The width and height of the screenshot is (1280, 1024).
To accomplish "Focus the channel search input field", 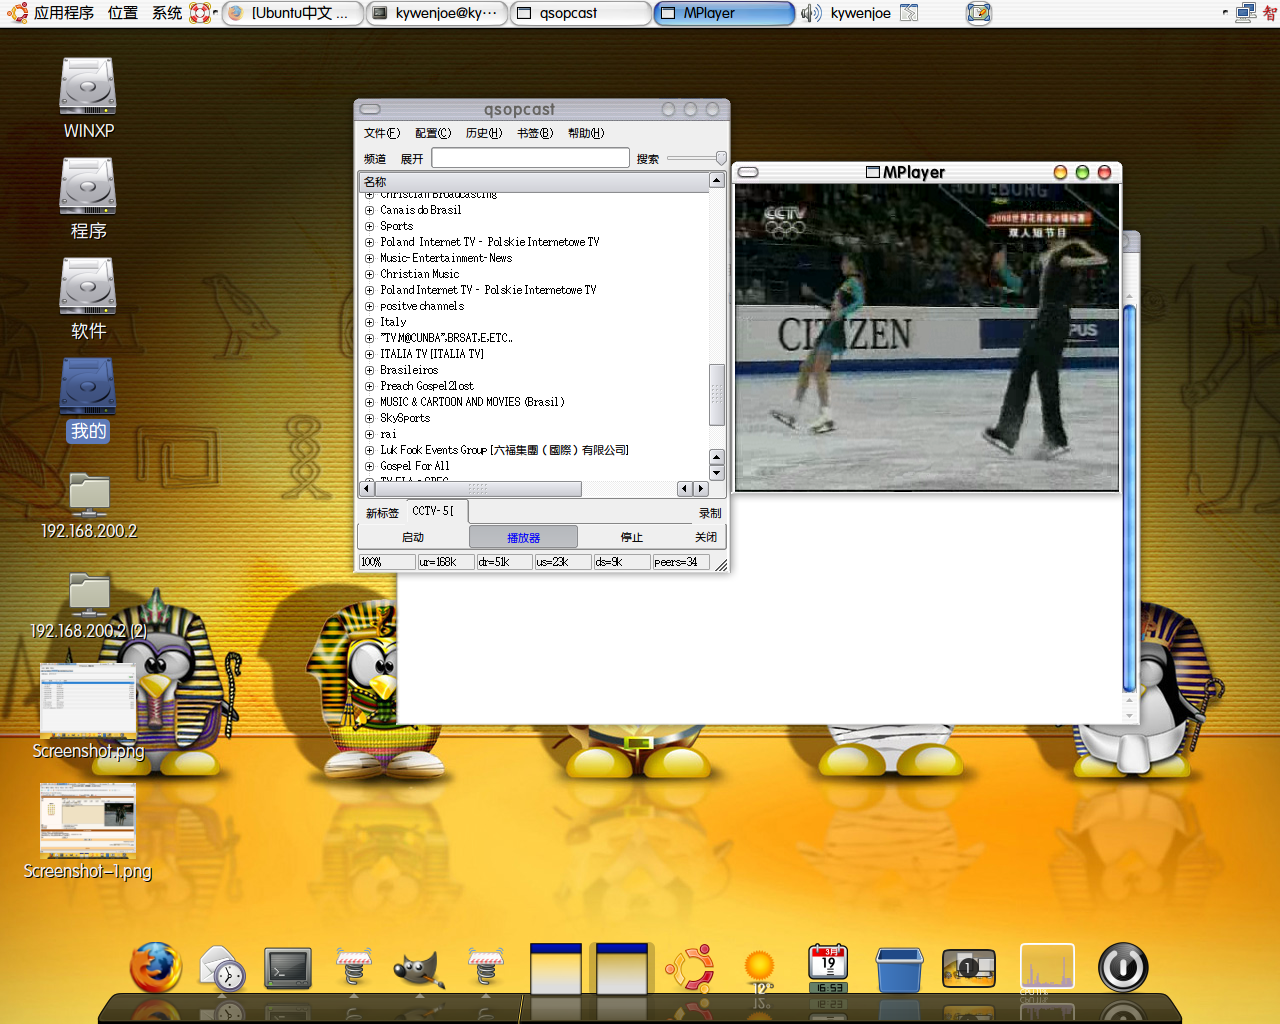I will tap(531, 158).
